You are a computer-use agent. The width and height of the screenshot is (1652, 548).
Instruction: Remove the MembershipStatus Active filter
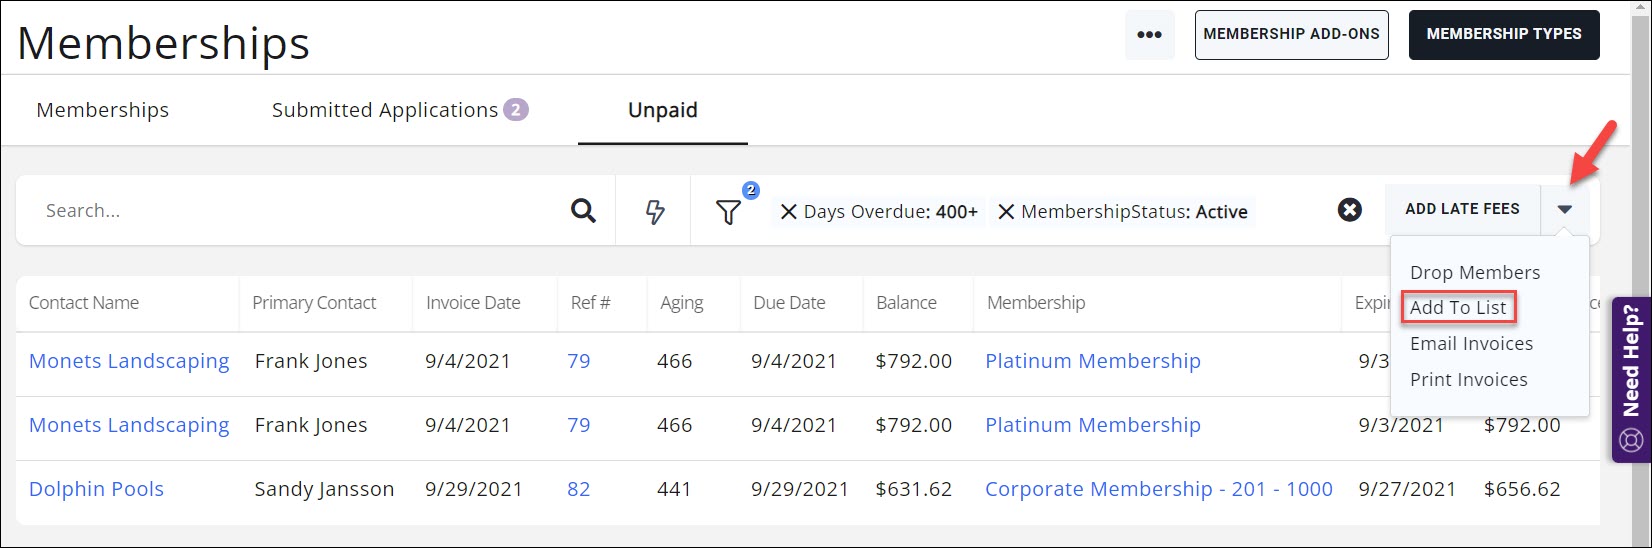[1006, 212]
